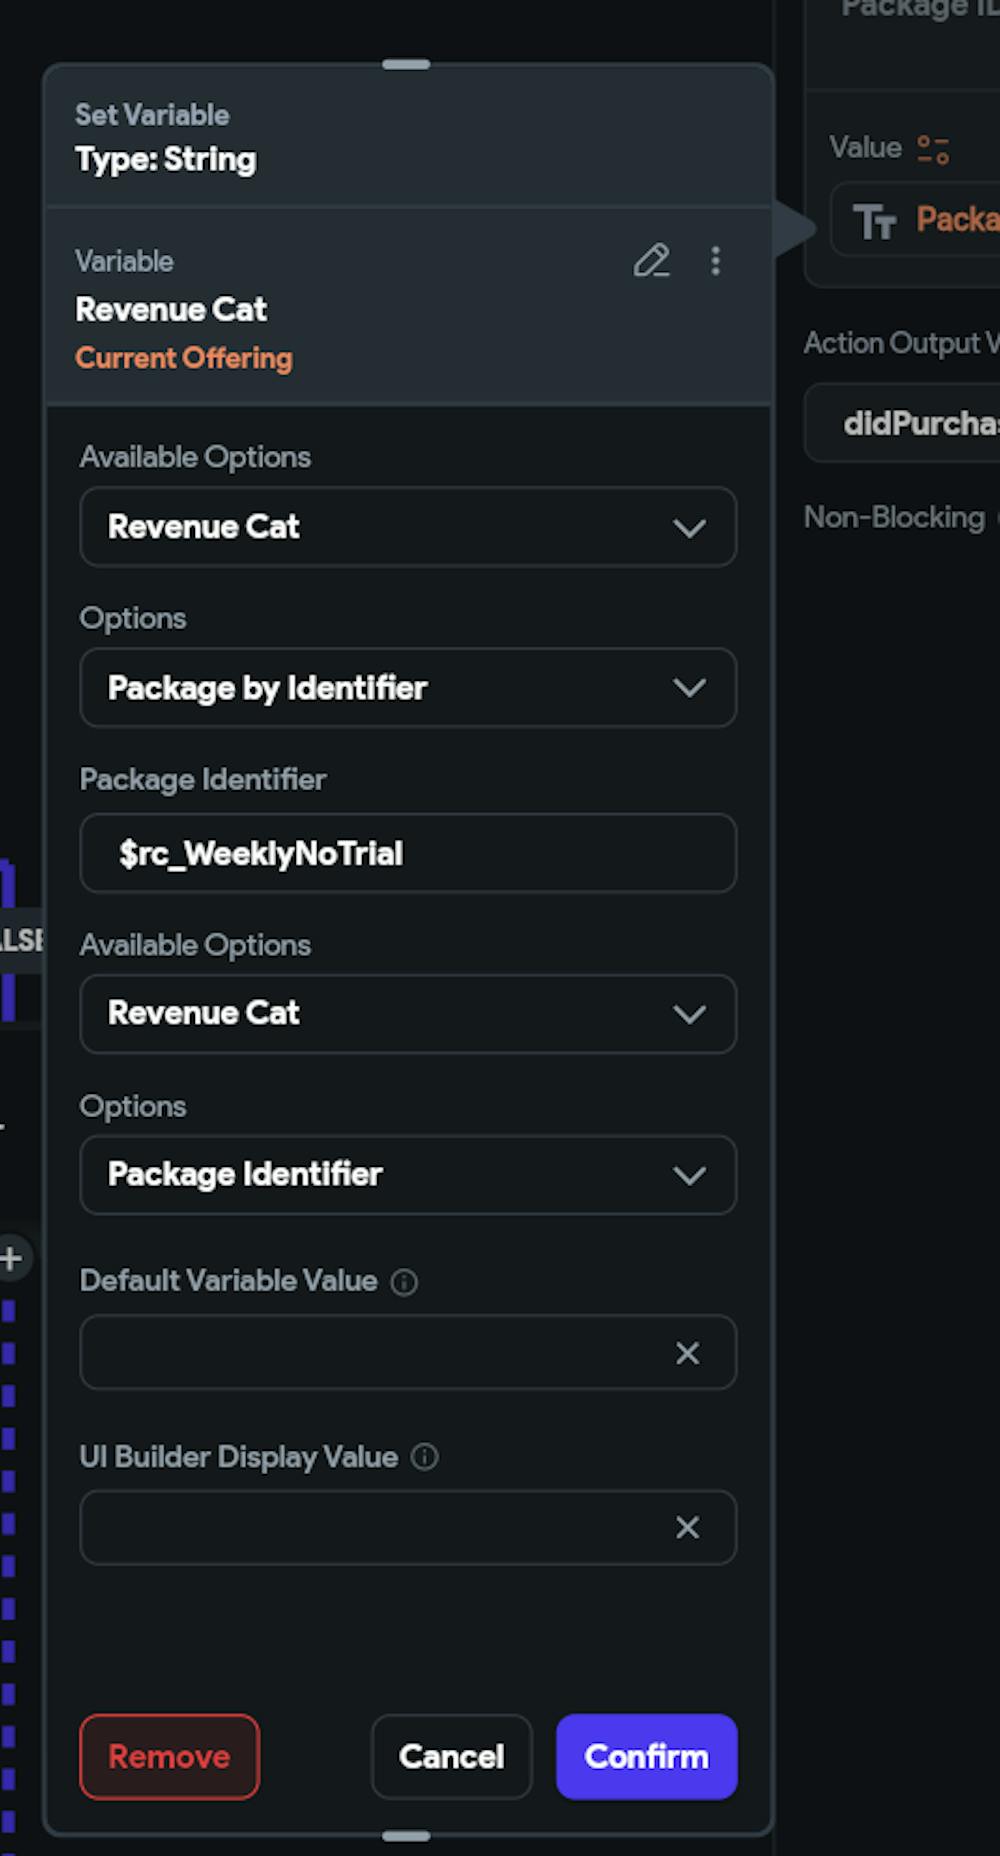1000x1856 pixels.
Task: Click the text type icon in Value field
Action: coord(874,221)
